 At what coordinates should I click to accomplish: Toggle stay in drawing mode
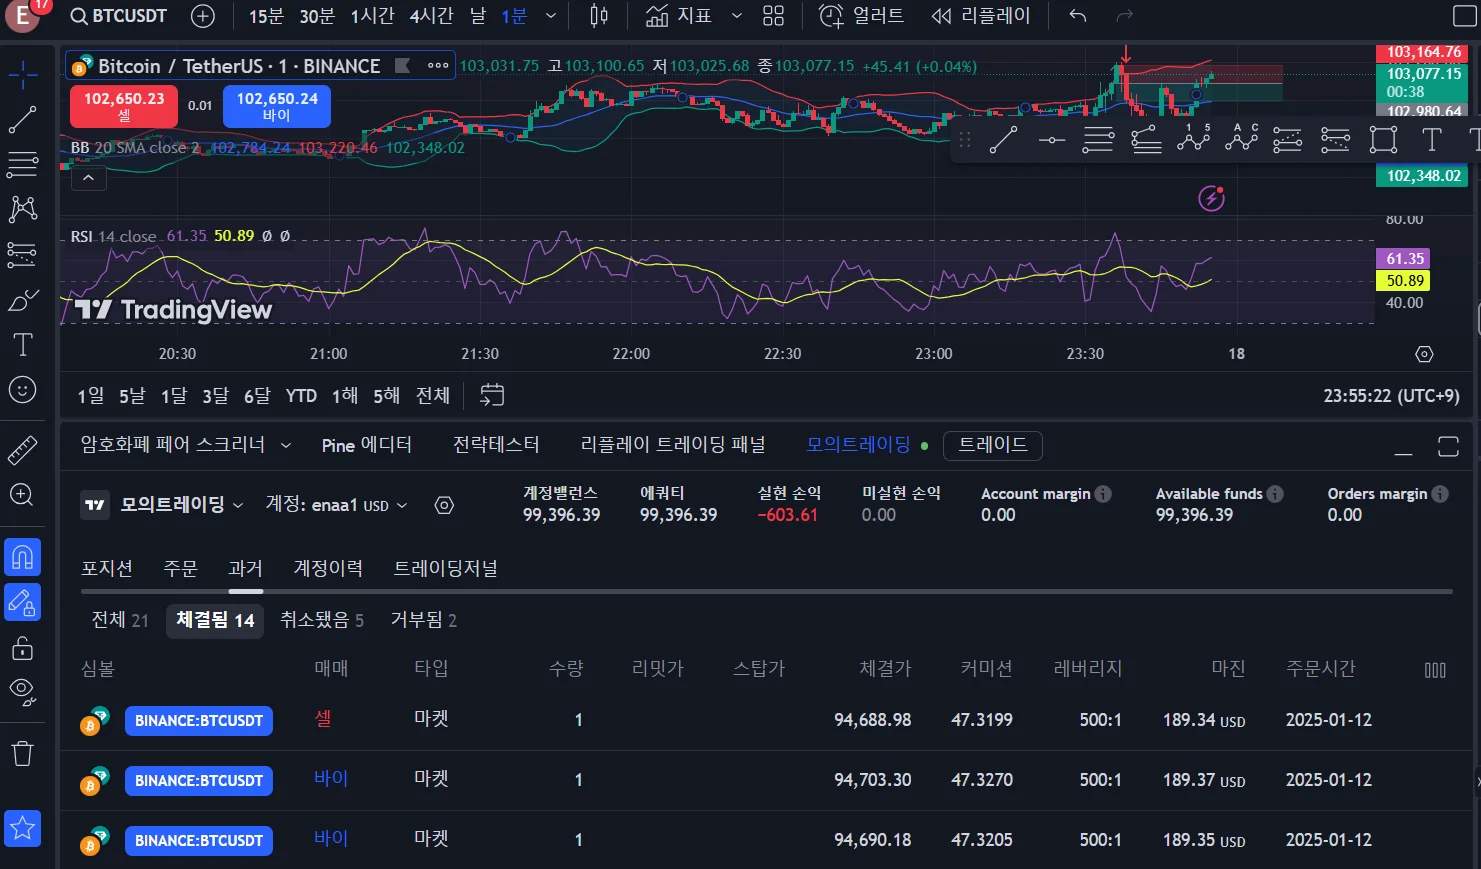coord(23,602)
